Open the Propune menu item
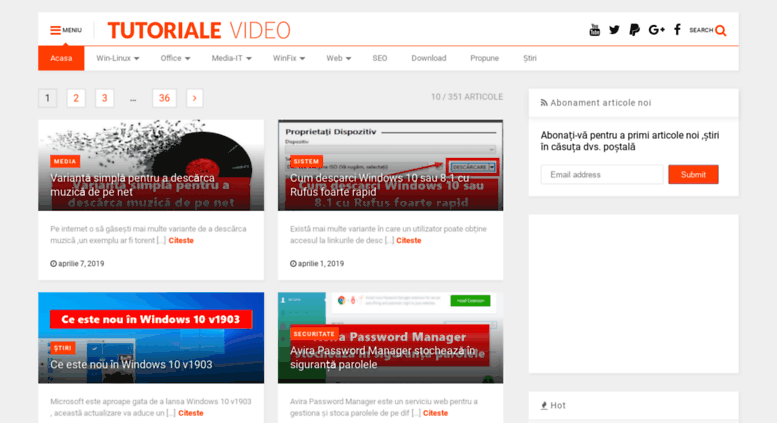This screenshot has height=423, width=777. (x=484, y=58)
